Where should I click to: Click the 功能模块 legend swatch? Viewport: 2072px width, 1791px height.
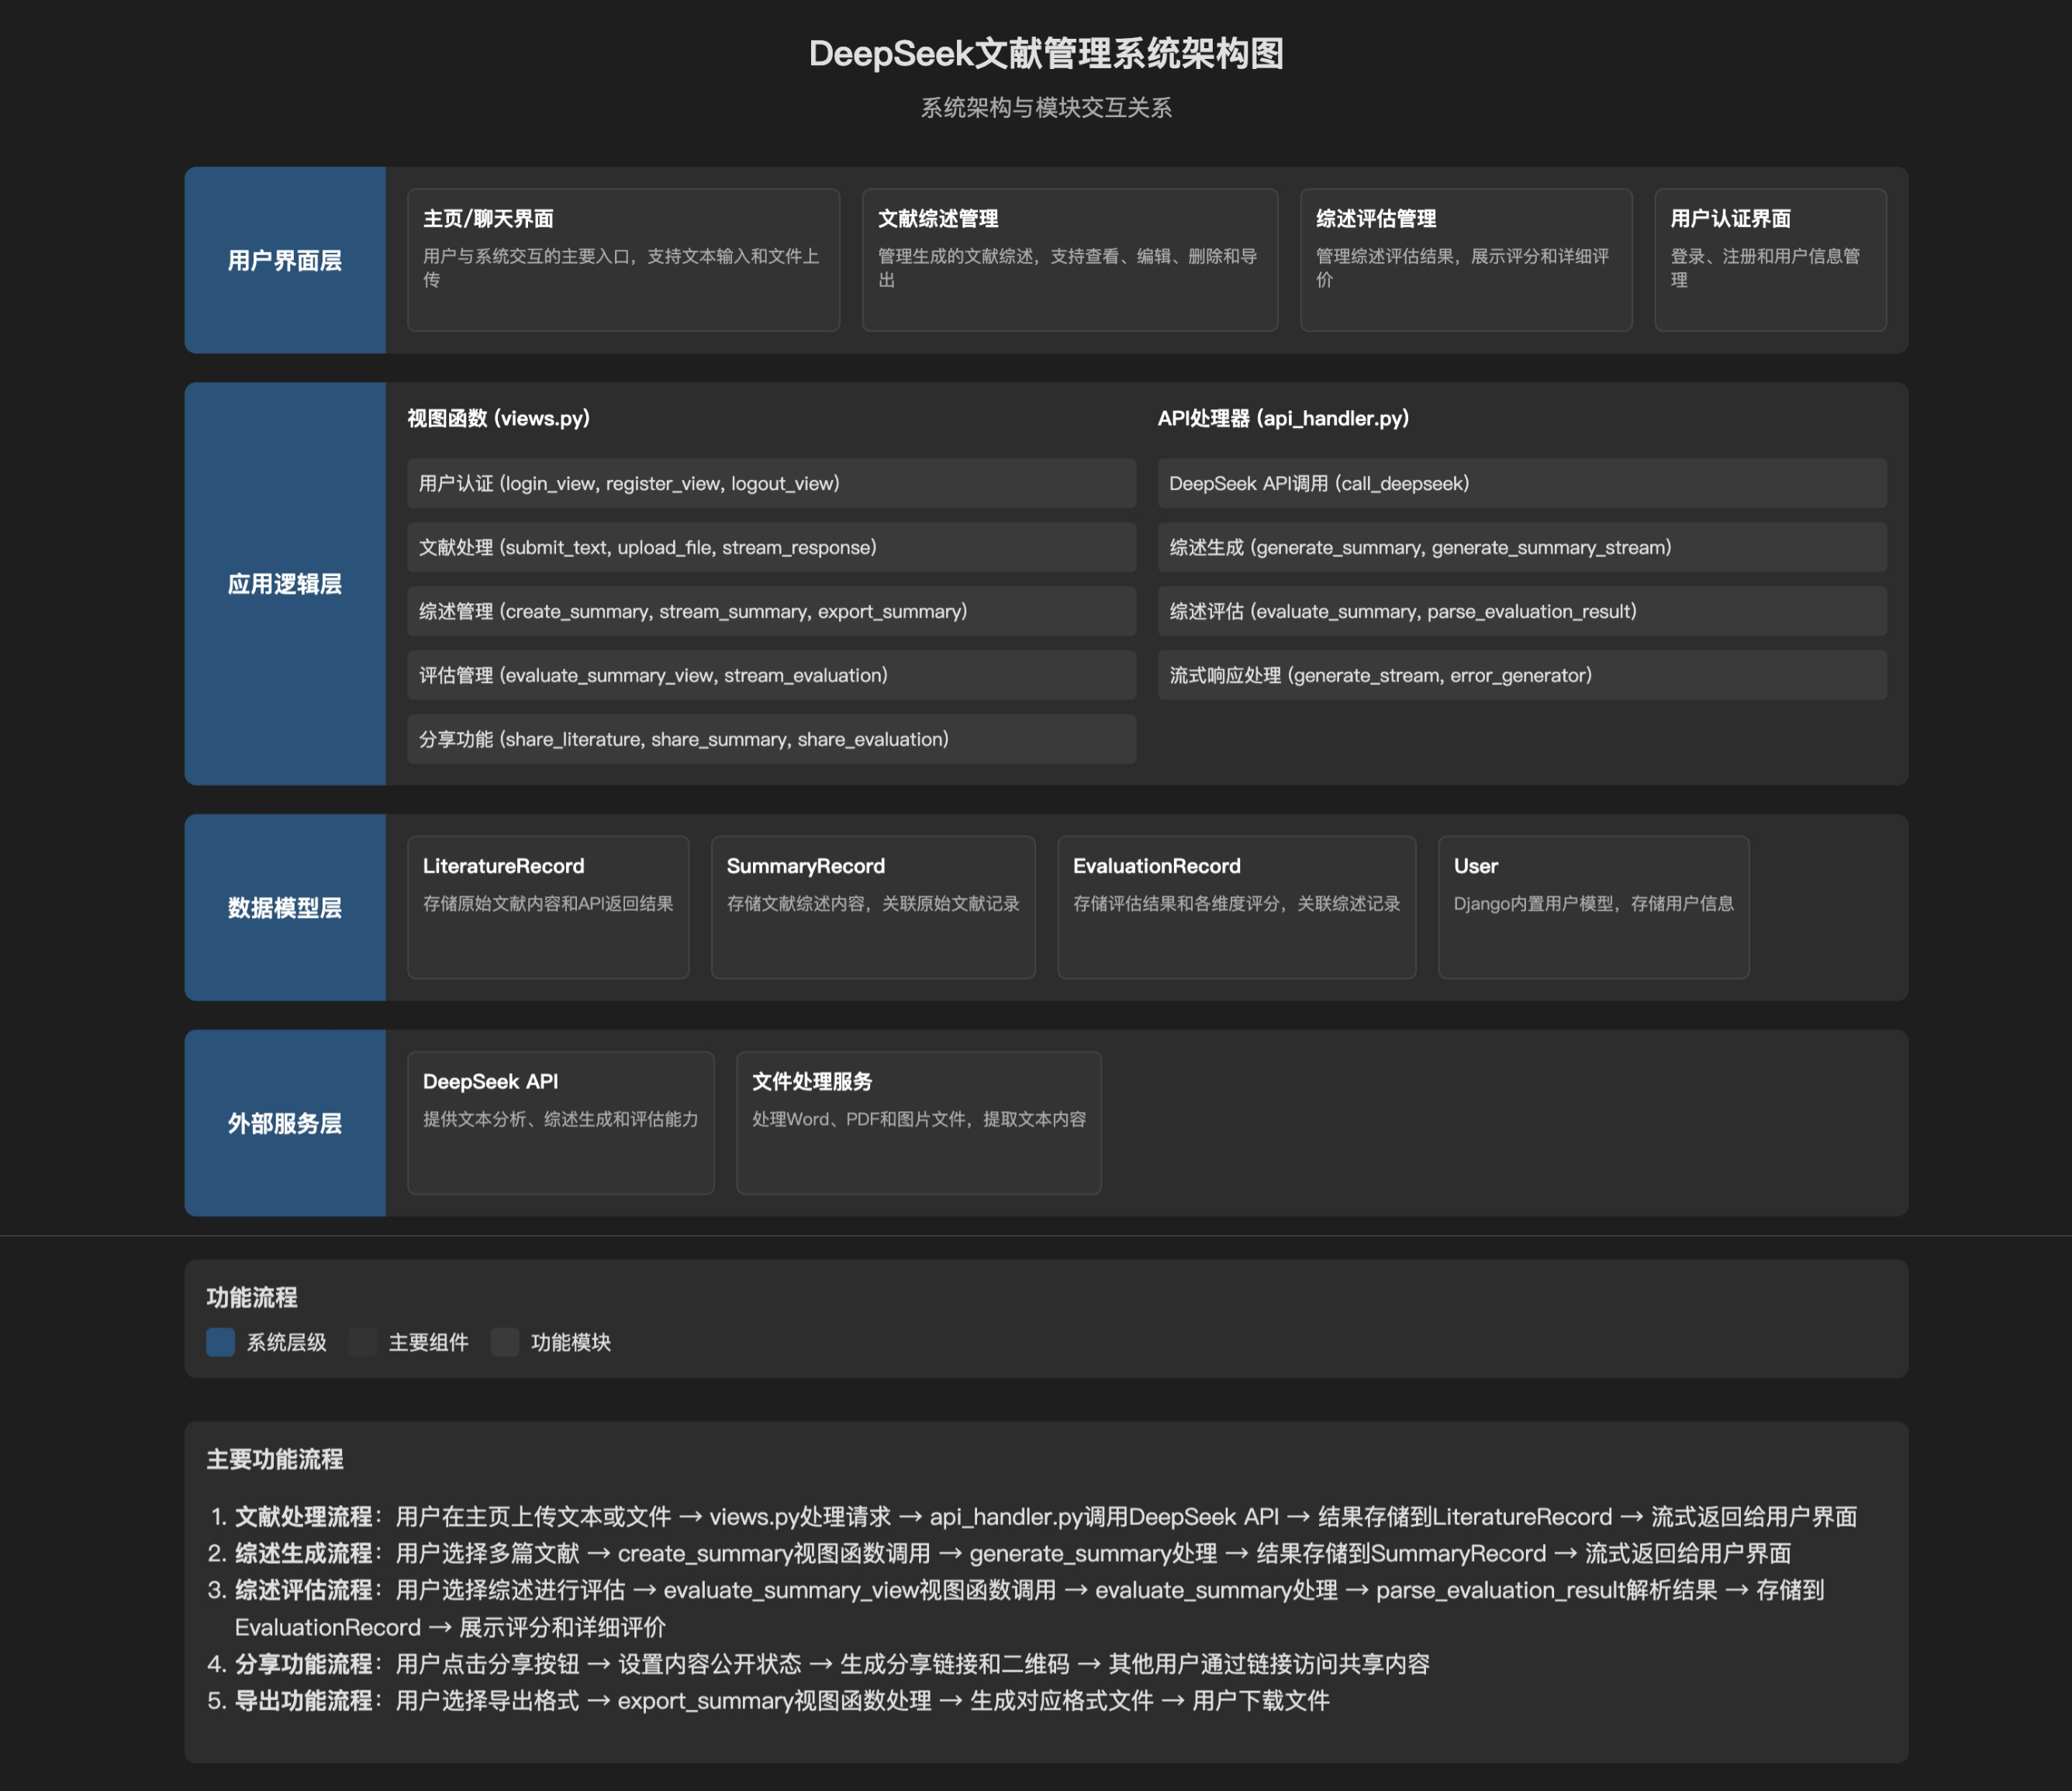coord(505,1342)
